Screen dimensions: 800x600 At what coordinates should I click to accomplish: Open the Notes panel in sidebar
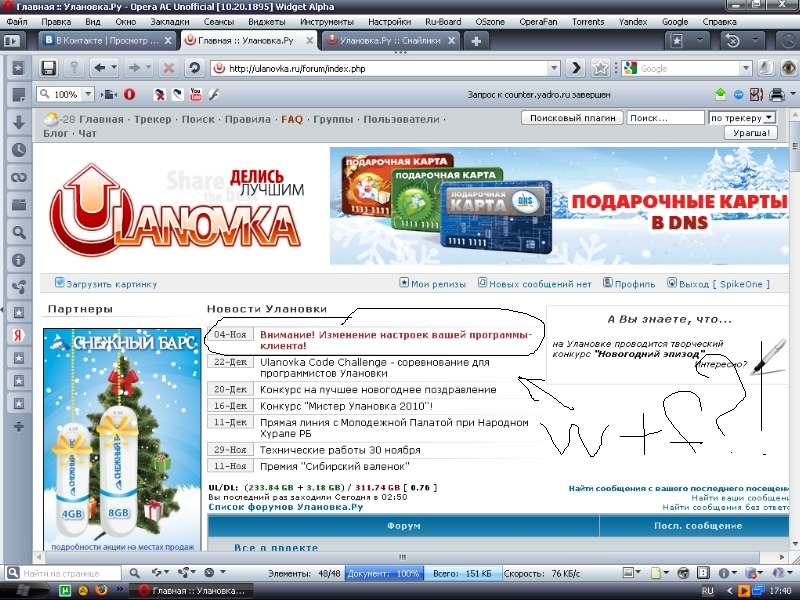(19, 95)
